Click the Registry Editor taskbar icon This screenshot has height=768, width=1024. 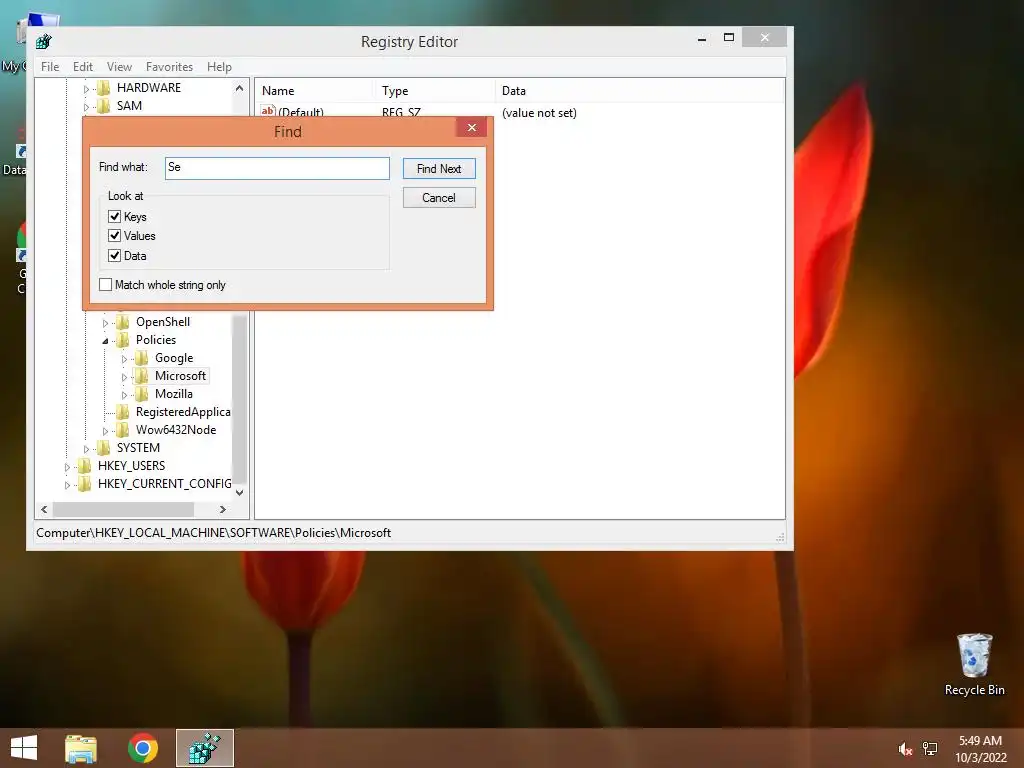(x=204, y=748)
